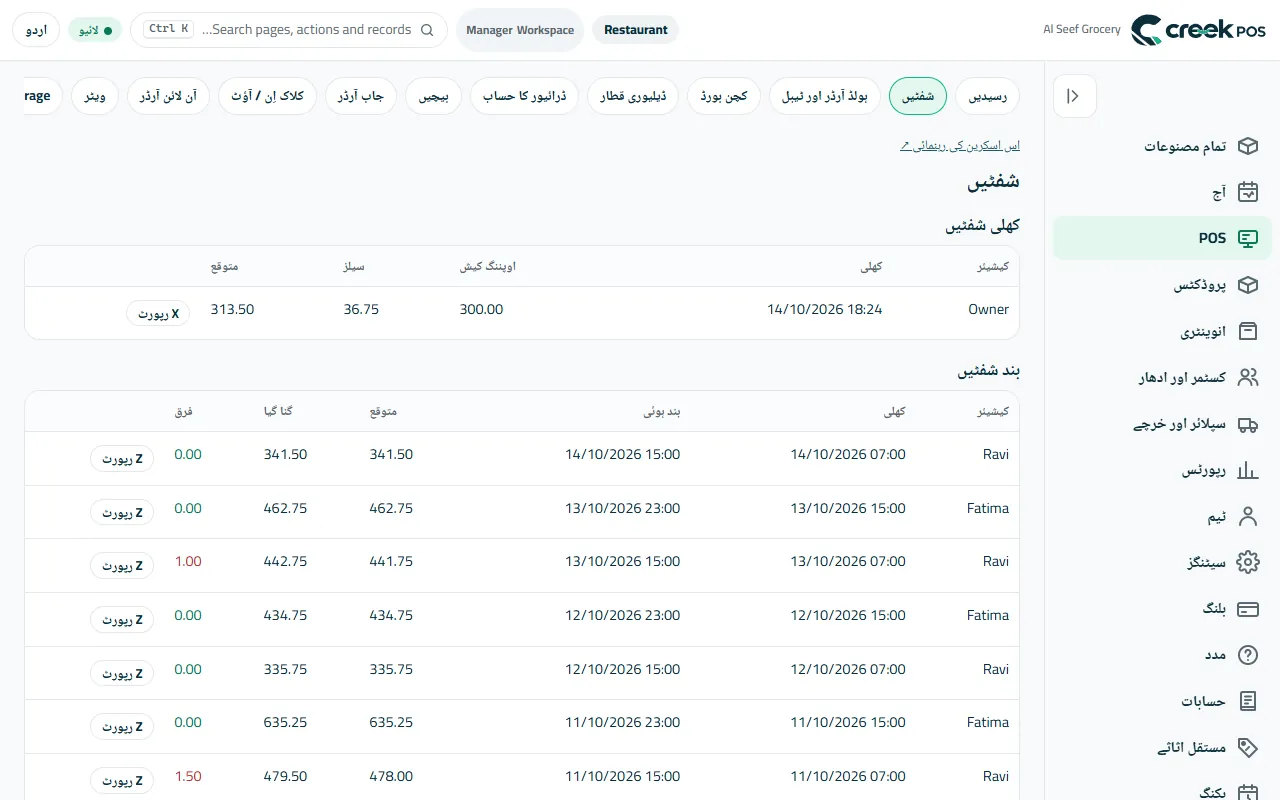
Task: Switch to the رسیدیں tab
Action: (x=988, y=96)
